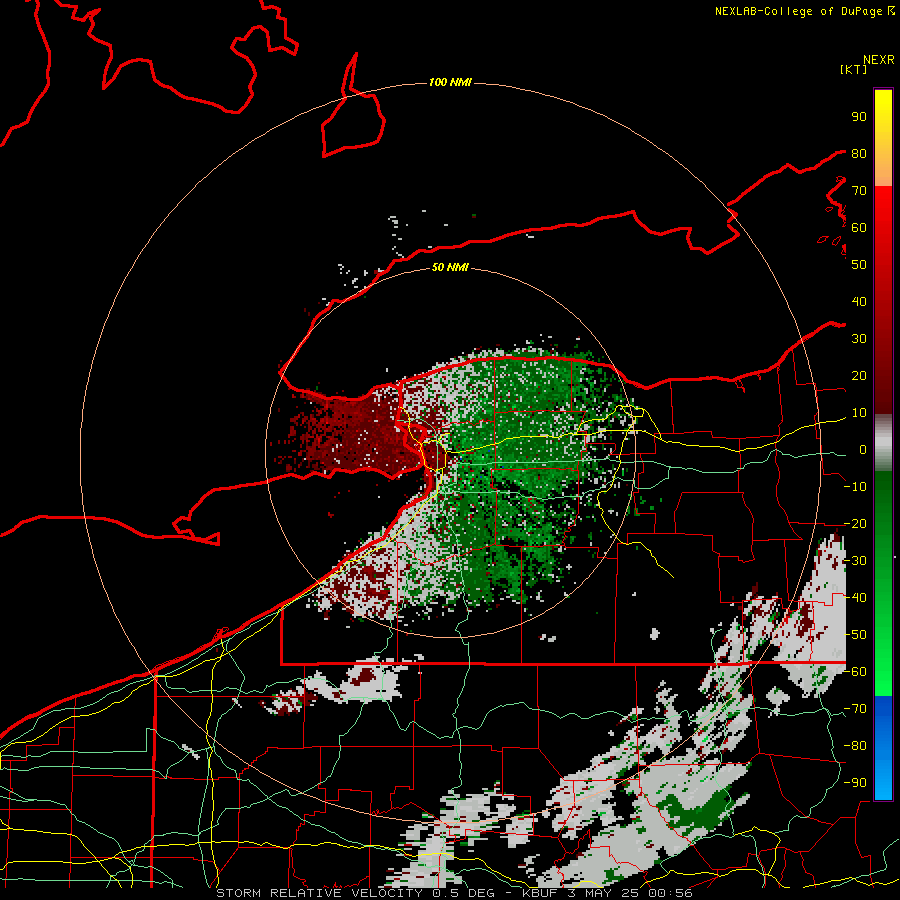Click the positive 30 scale value

pyautogui.click(x=859, y=339)
